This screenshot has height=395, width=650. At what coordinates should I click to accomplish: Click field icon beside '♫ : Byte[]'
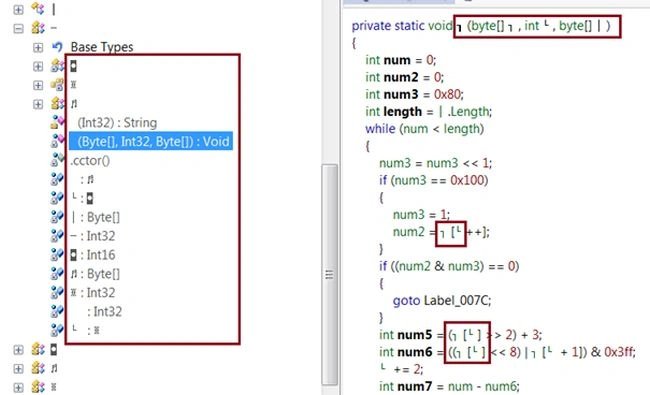pyautogui.click(x=57, y=274)
